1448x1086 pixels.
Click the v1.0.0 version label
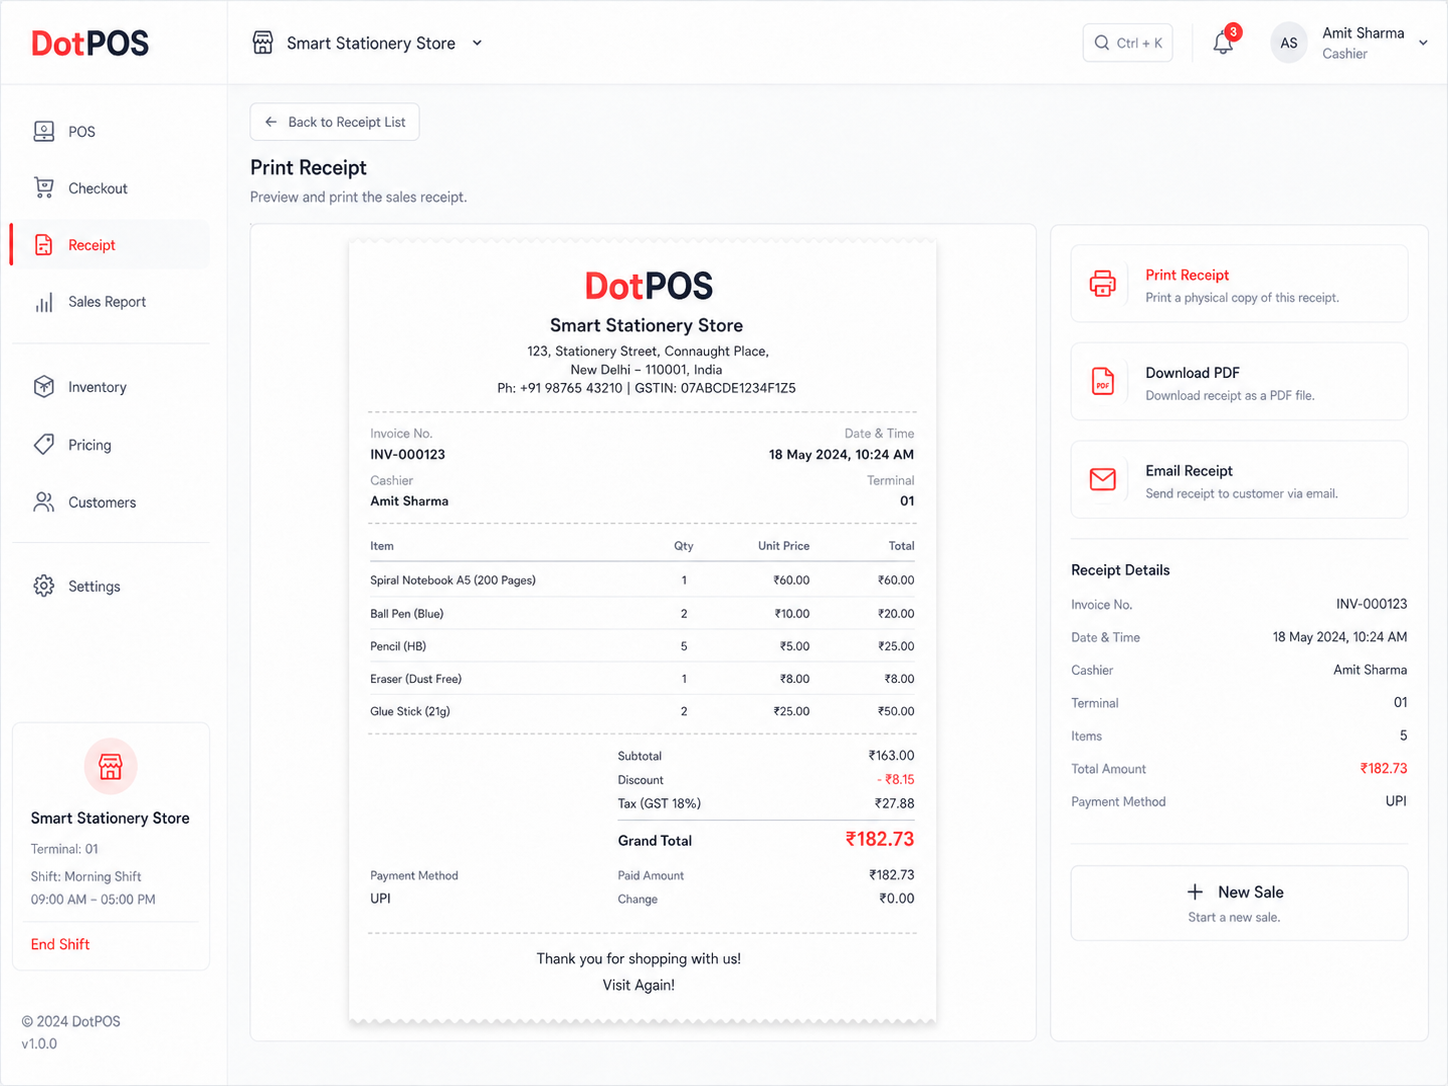[x=39, y=1043]
